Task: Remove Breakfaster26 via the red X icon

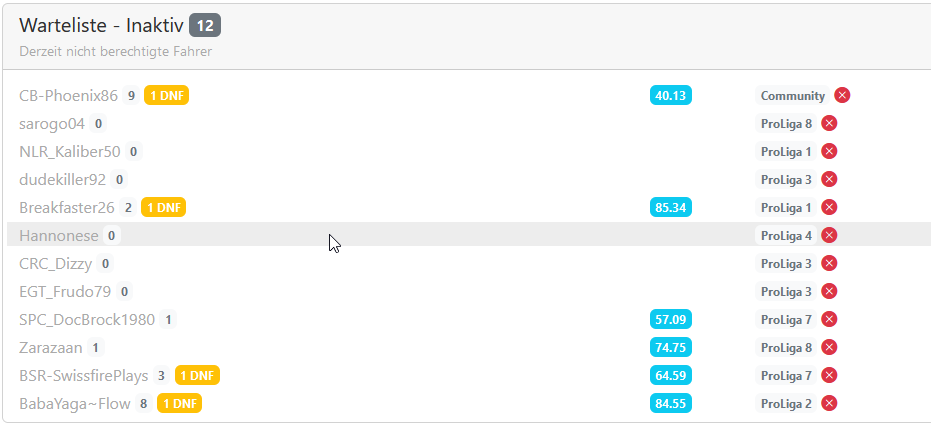Action: point(829,208)
